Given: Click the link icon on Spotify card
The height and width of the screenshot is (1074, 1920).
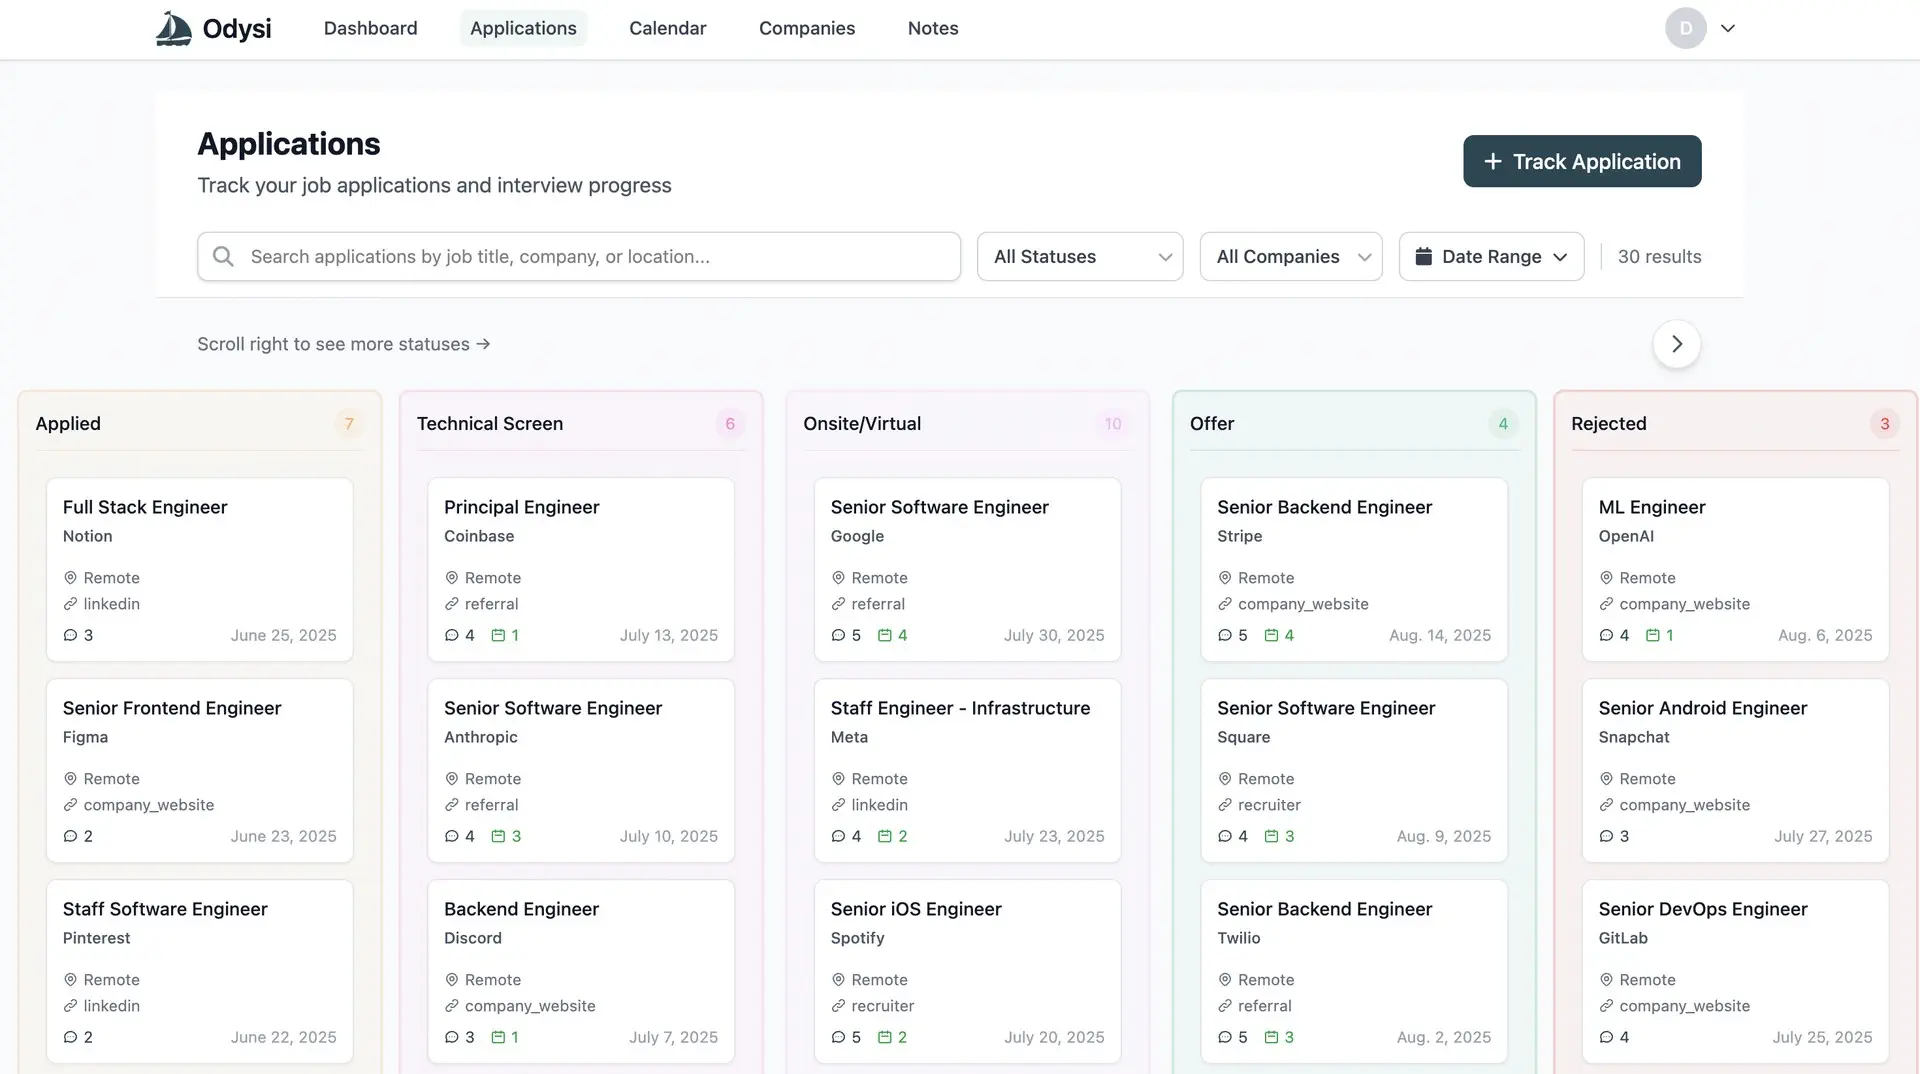Looking at the screenshot, I should (x=838, y=1006).
